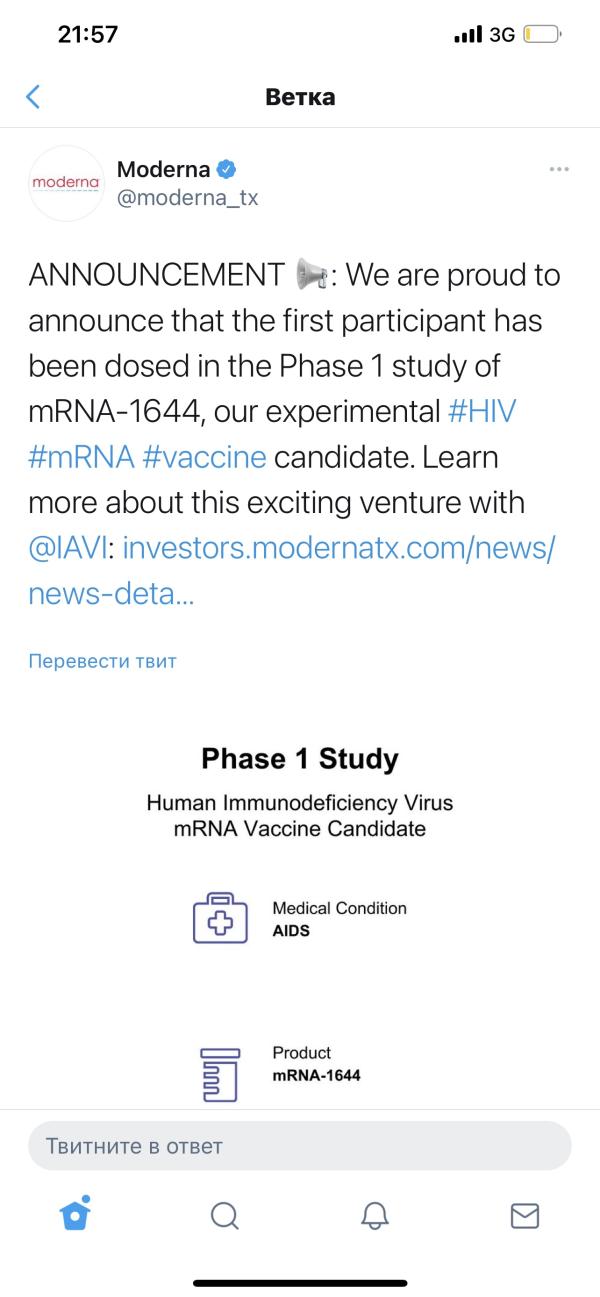Tap the blue verified badge
Viewport: 600px width, 1297px height.
click(226, 168)
